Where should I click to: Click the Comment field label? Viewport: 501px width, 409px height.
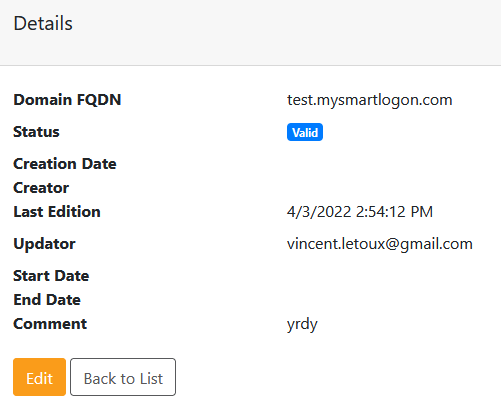pyautogui.click(x=50, y=324)
